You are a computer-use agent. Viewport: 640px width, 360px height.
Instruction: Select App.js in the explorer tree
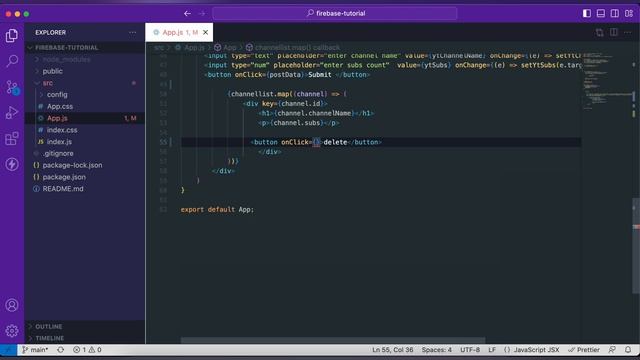click(x=85, y=118)
